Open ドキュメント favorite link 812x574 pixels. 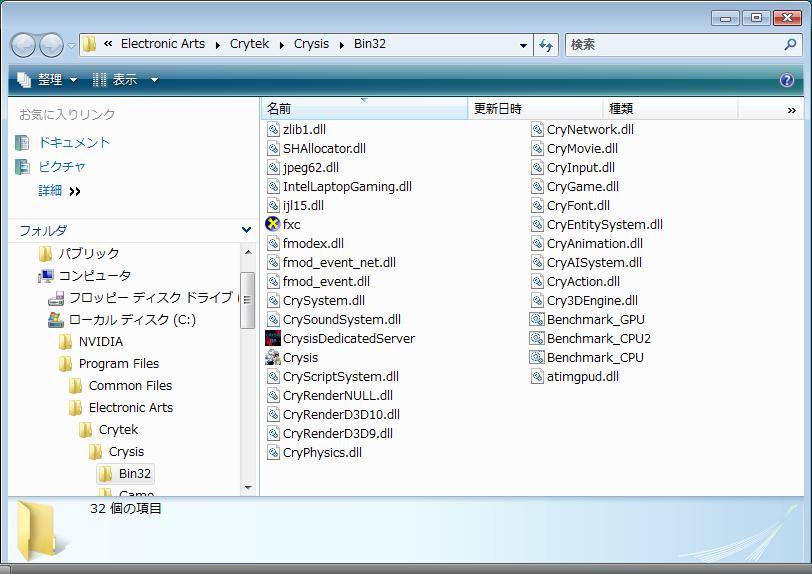pos(74,142)
